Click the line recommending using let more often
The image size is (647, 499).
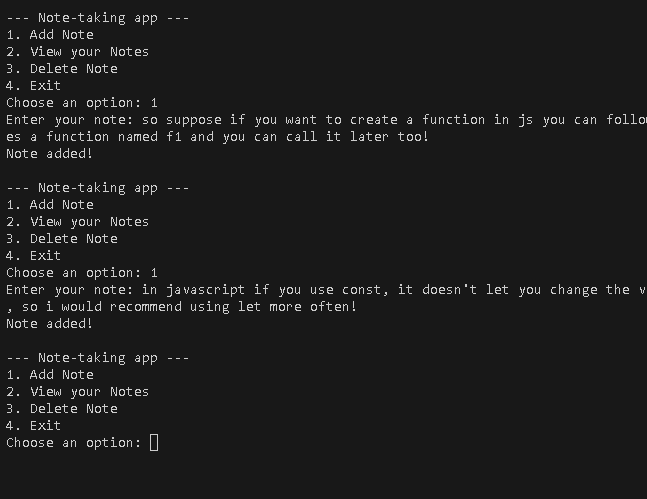click(181, 306)
